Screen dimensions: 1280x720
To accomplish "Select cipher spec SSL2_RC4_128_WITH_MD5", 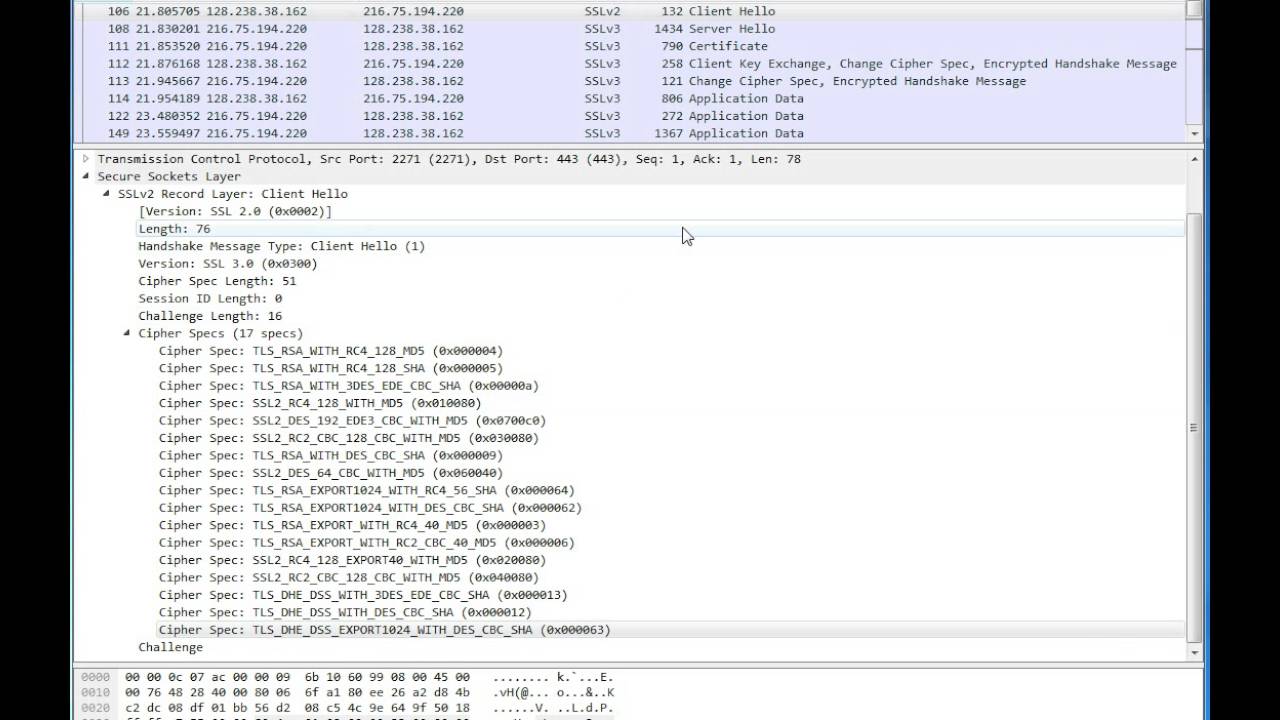I will pyautogui.click(x=320, y=403).
